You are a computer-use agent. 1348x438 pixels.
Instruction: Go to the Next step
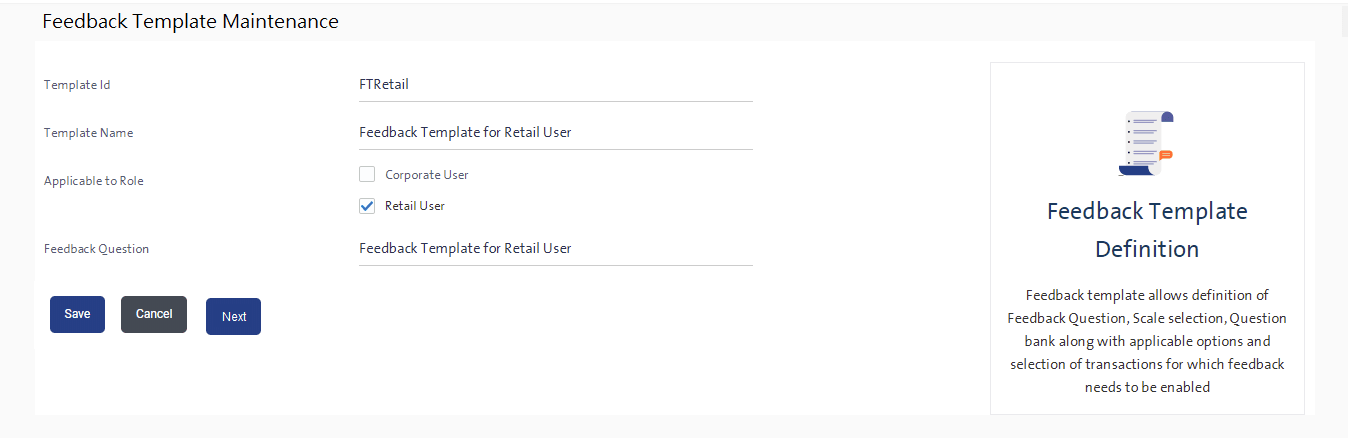tap(233, 316)
